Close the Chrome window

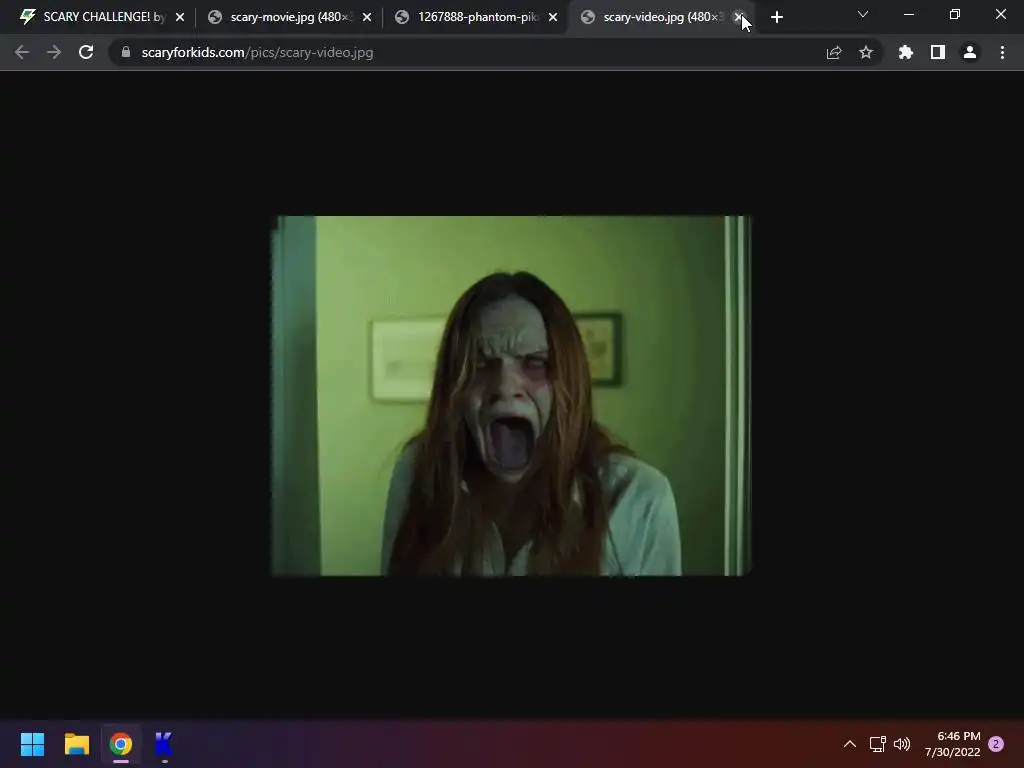pos(1000,14)
